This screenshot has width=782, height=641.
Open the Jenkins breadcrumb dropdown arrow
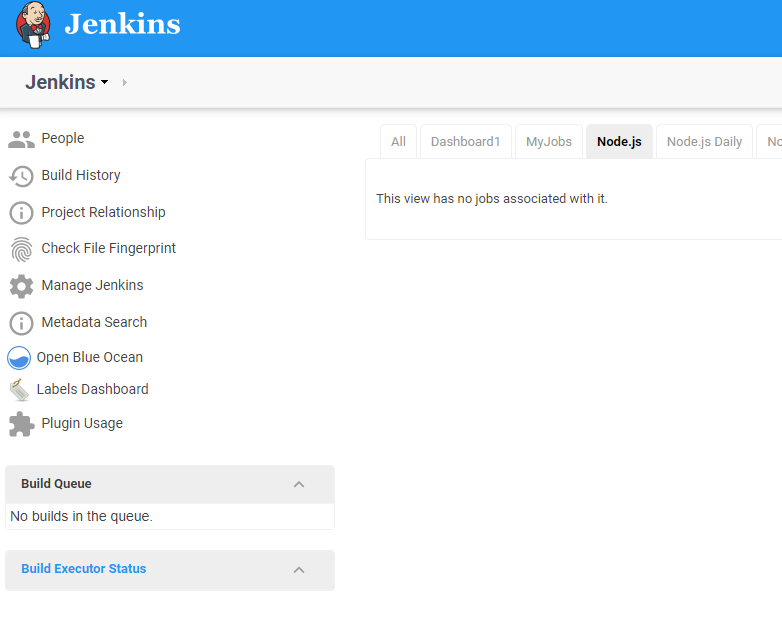click(104, 83)
